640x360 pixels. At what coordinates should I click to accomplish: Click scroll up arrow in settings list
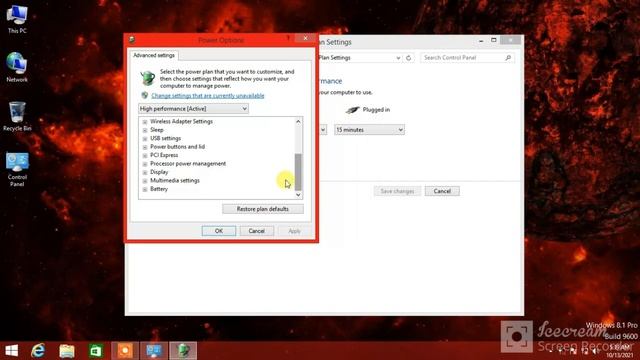[298, 122]
